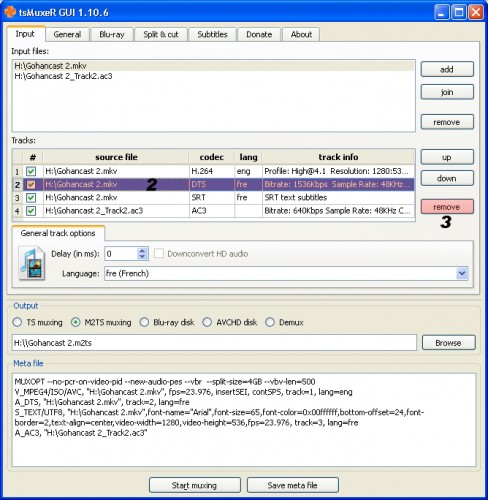Click the output path field Gohancast 2.m2ts
The image size is (488, 500).
pos(214,343)
